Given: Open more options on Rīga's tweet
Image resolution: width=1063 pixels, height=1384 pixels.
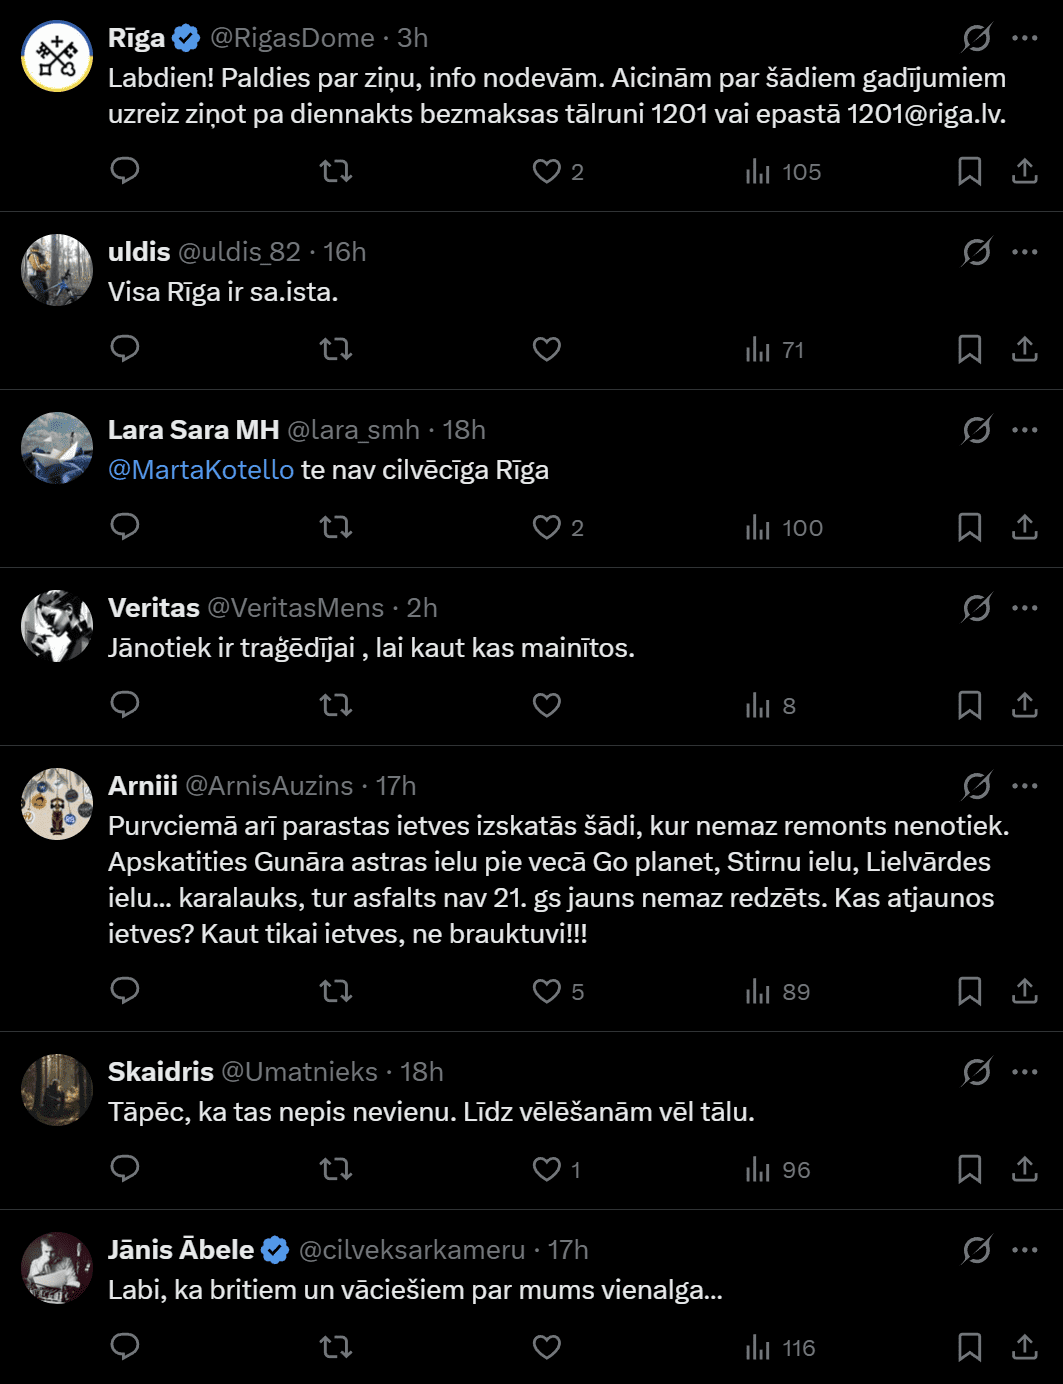Looking at the screenshot, I should point(1024,38).
